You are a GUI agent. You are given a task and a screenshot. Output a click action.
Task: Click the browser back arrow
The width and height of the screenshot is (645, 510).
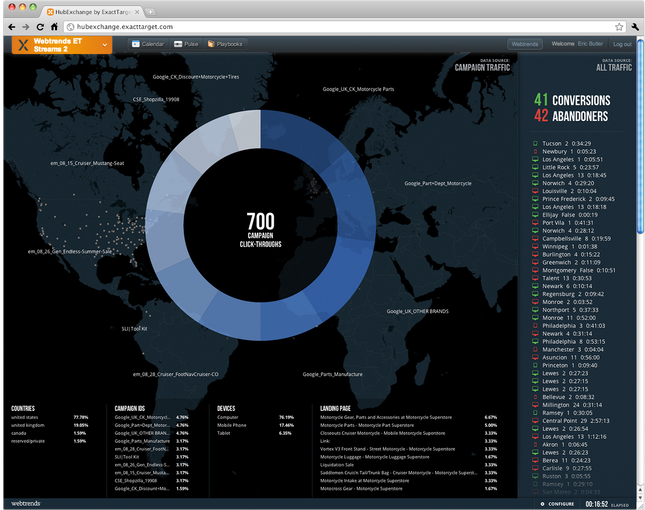[x=10, y=25]
